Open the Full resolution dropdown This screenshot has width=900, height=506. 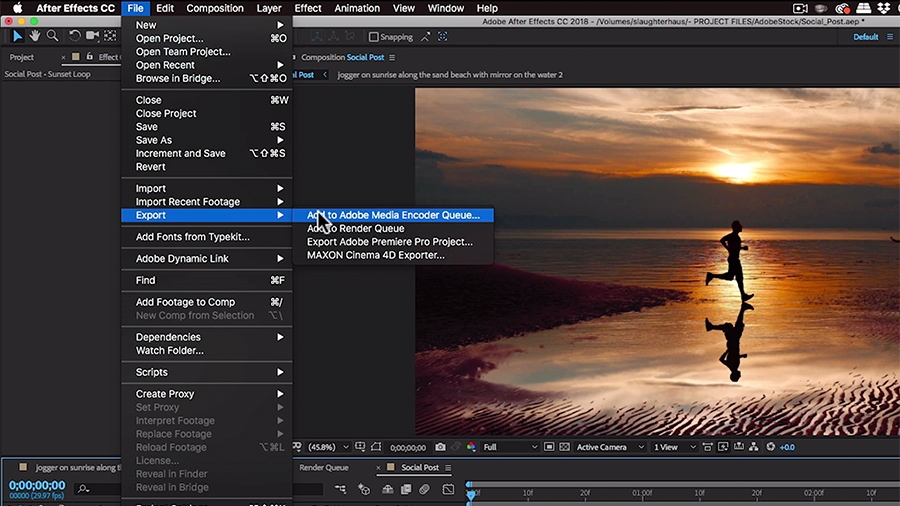[x=510, y=447]
